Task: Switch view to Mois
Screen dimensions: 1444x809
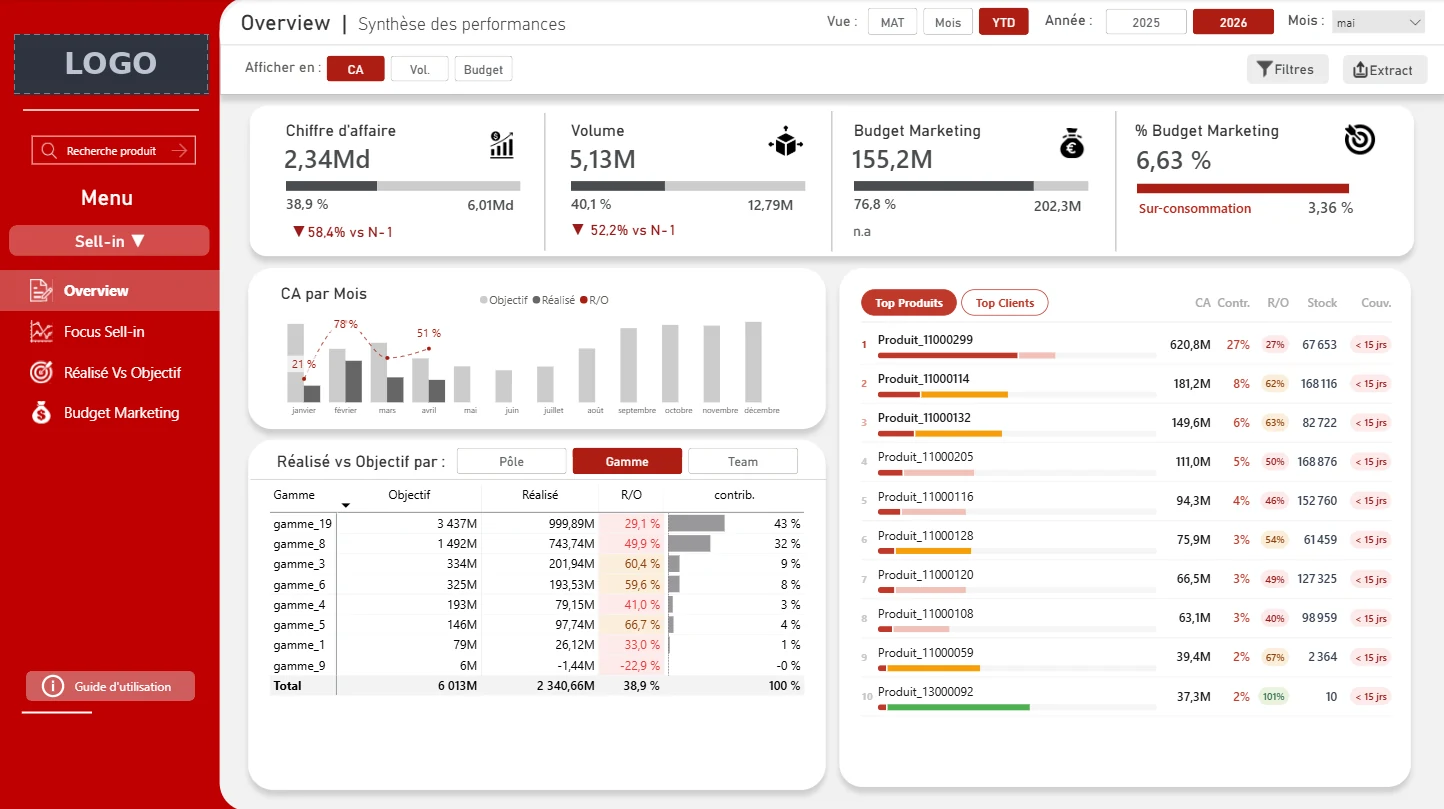Action: [948, 23]
